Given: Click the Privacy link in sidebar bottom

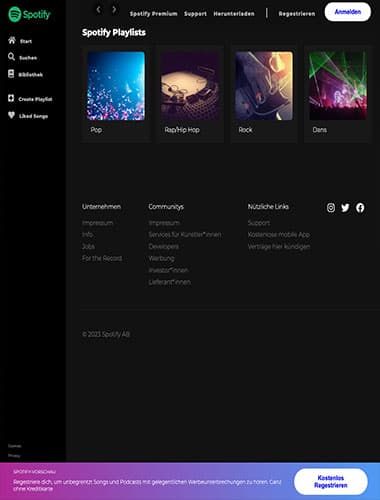Looking at the screenshot, I should tap(14, 455).
